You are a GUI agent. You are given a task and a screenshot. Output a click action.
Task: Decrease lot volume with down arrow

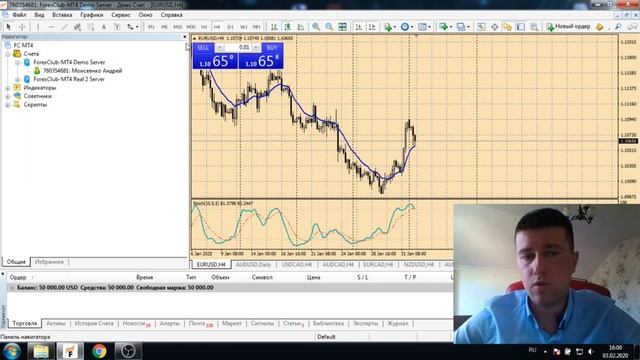(x=220, y=48)
